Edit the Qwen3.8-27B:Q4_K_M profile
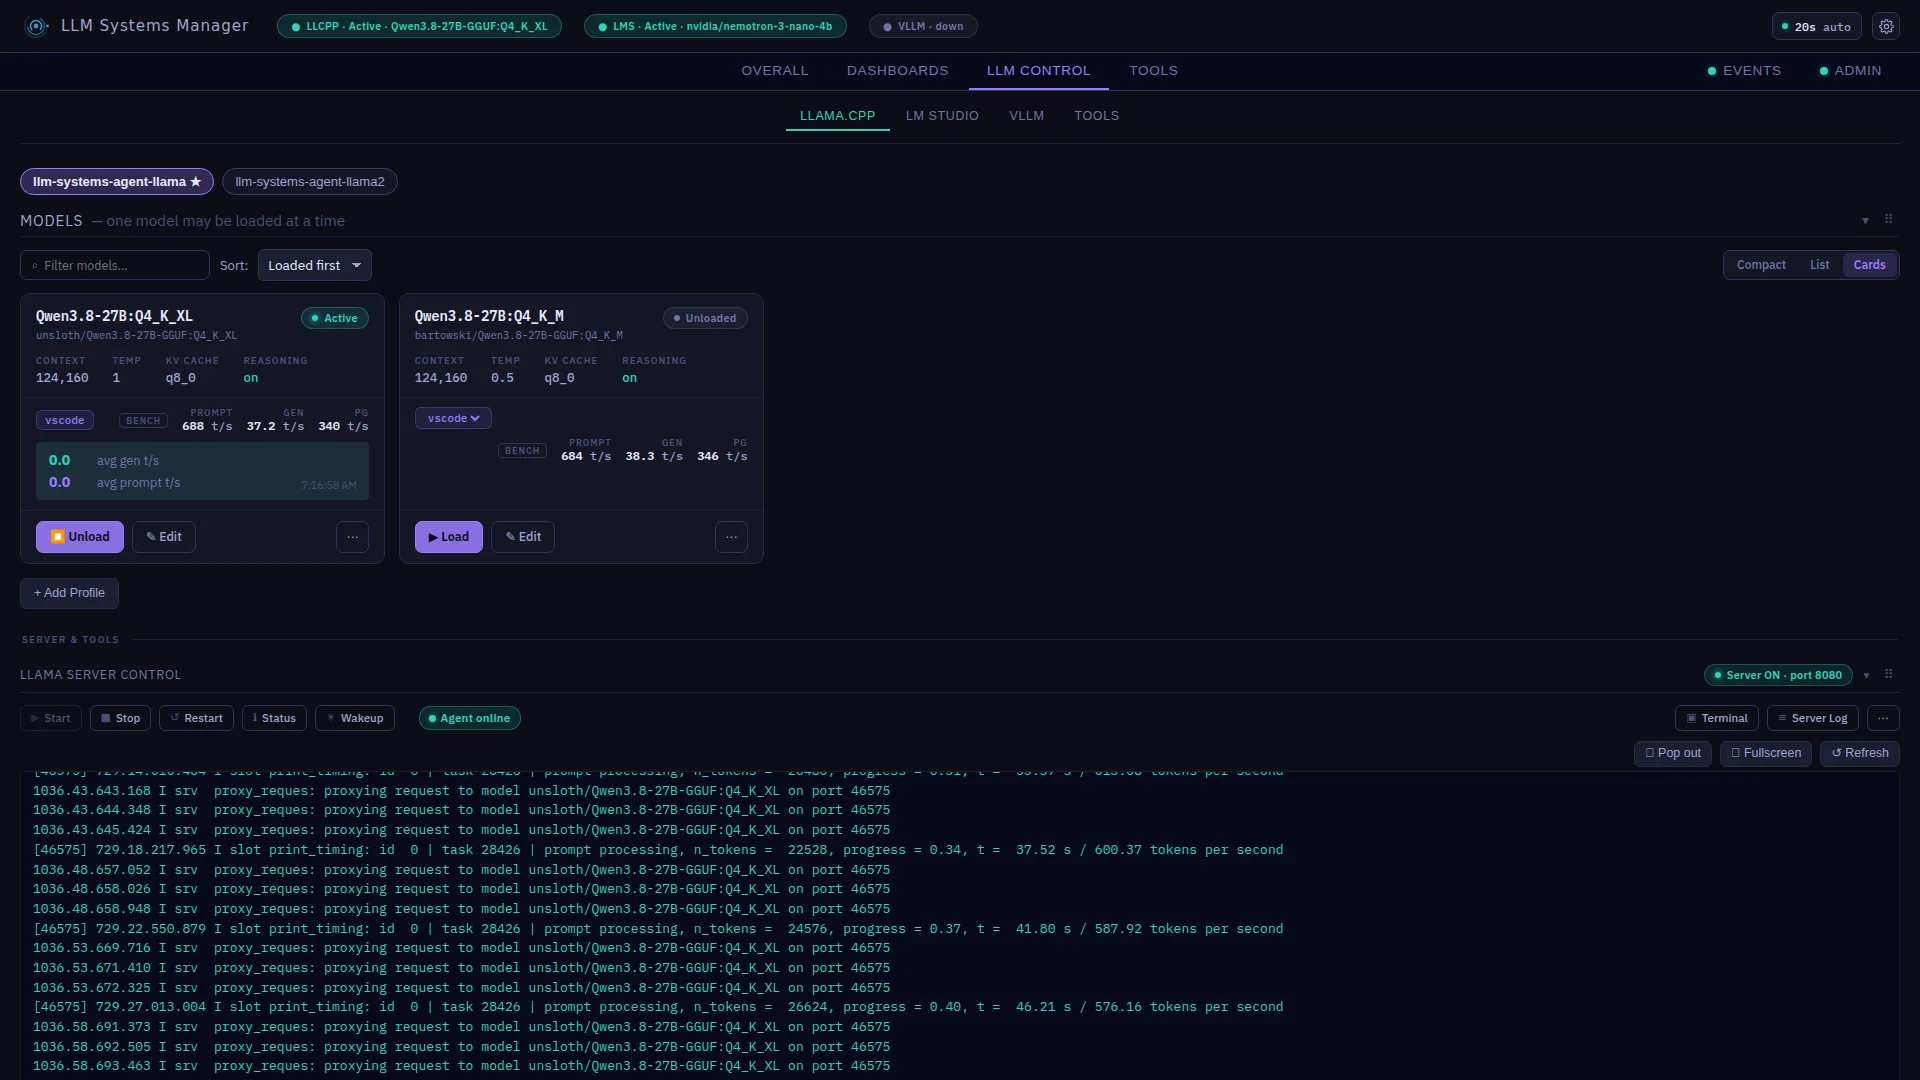Viewport: 1920px width, 1080px height. coord(523,537)
